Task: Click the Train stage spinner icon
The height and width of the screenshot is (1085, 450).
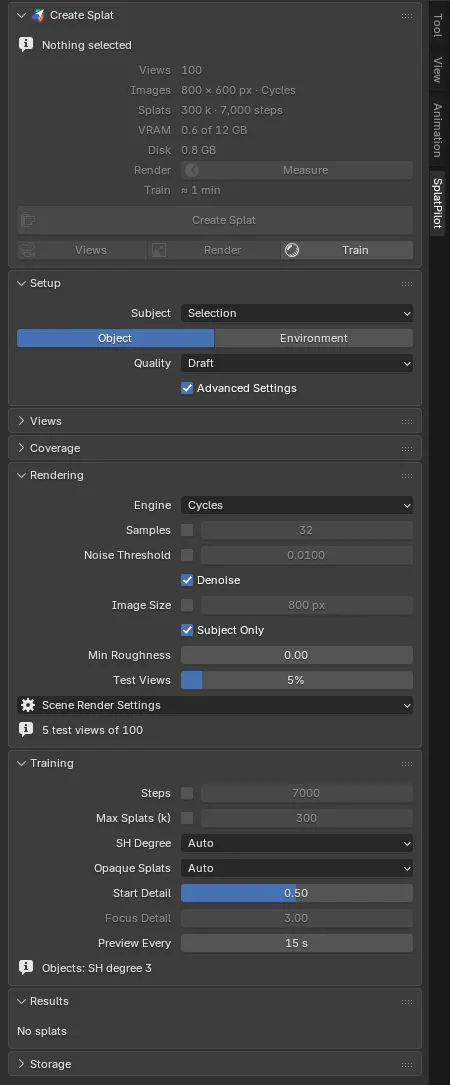Action: [292, 250]
